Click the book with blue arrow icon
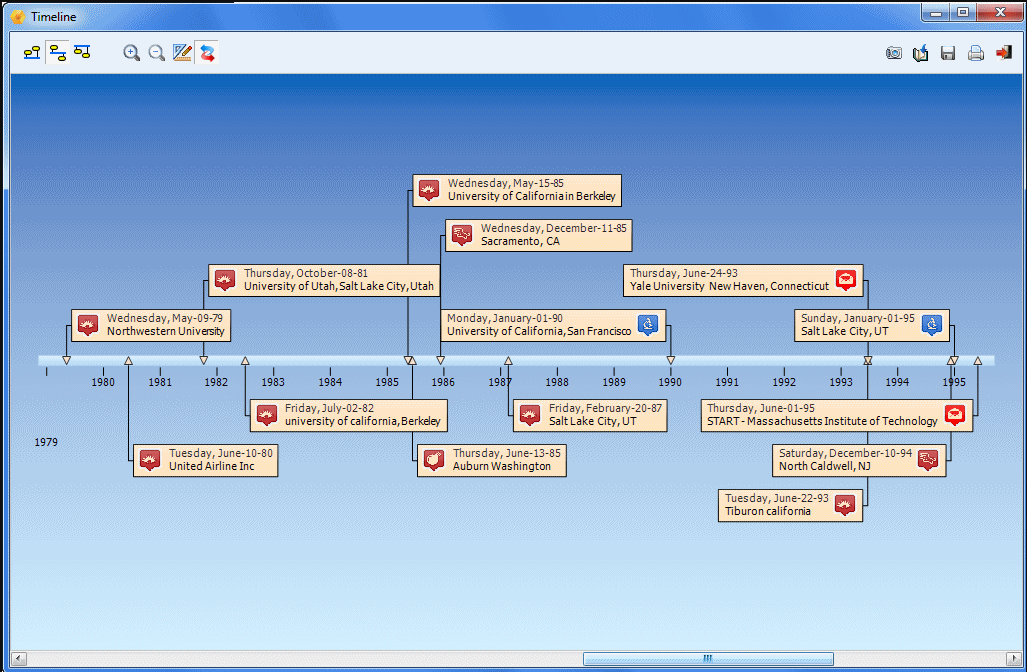 (921, 53)
